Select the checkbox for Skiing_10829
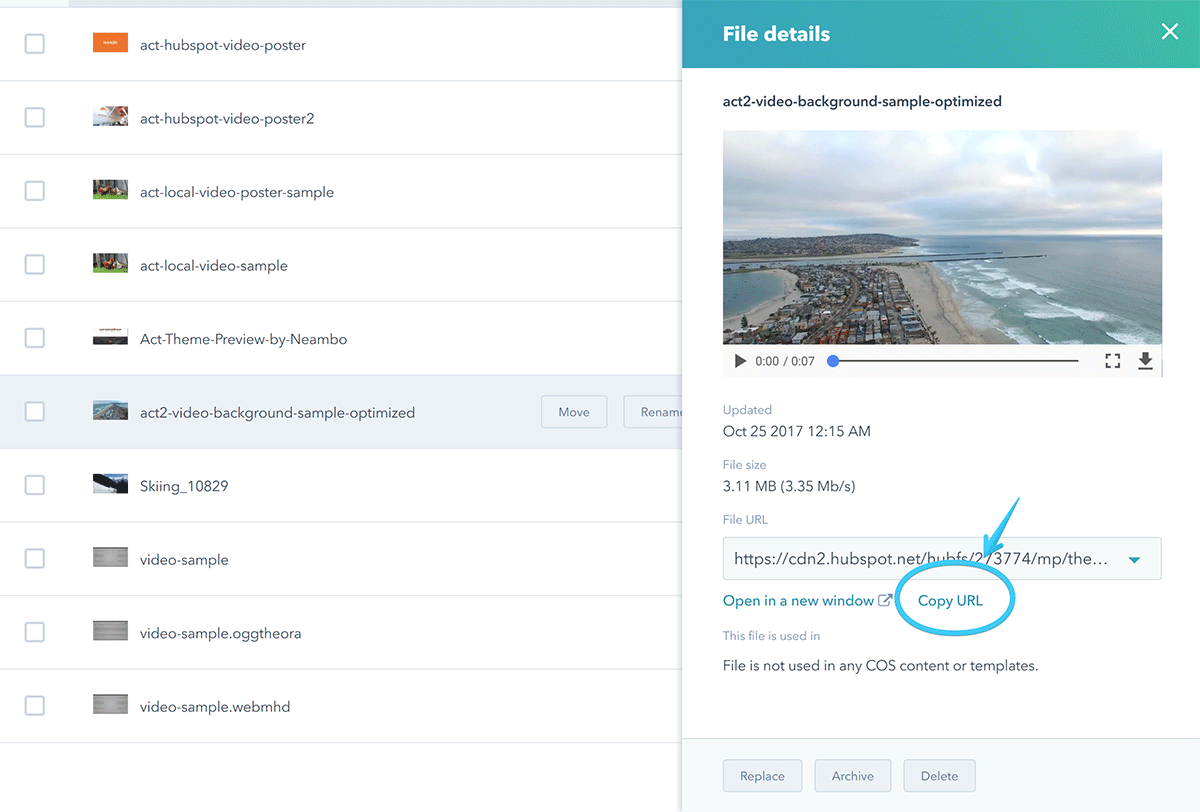Screen dimensions: 1200x812 36,485
